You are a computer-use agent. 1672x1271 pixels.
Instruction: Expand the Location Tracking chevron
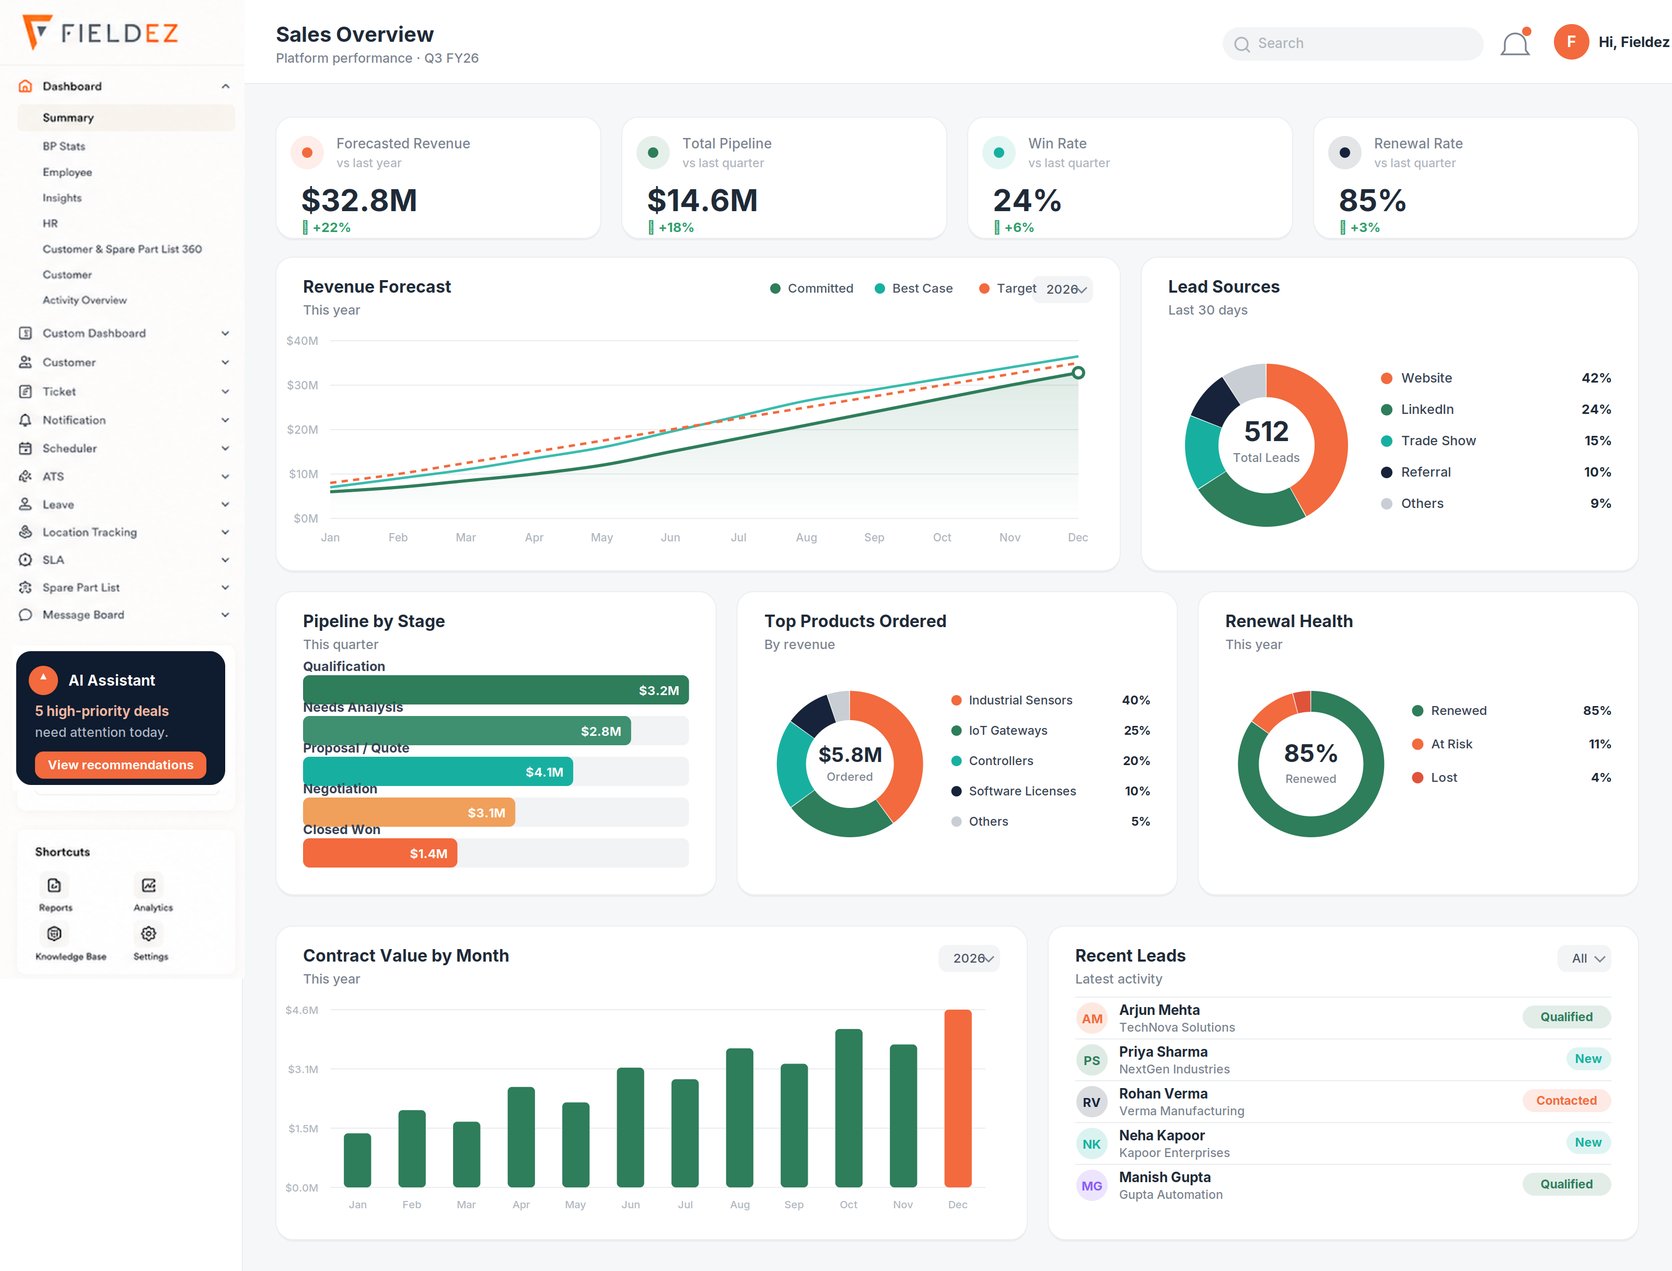pos(225,532)
